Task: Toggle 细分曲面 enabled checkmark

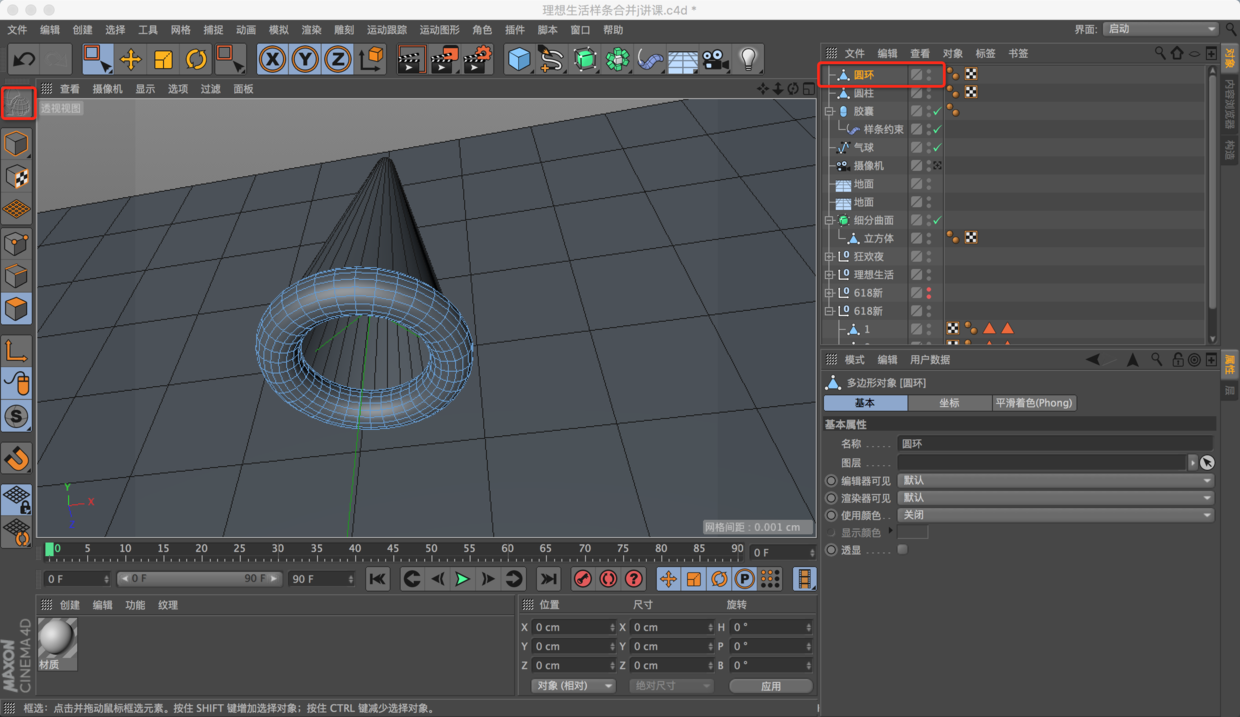Action: point(937,220)
